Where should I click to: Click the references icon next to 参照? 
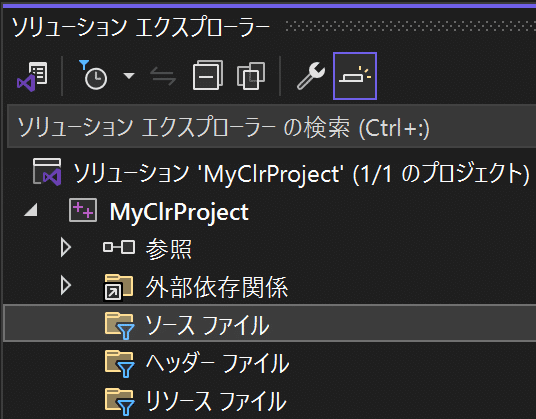(x=119, y=247)
